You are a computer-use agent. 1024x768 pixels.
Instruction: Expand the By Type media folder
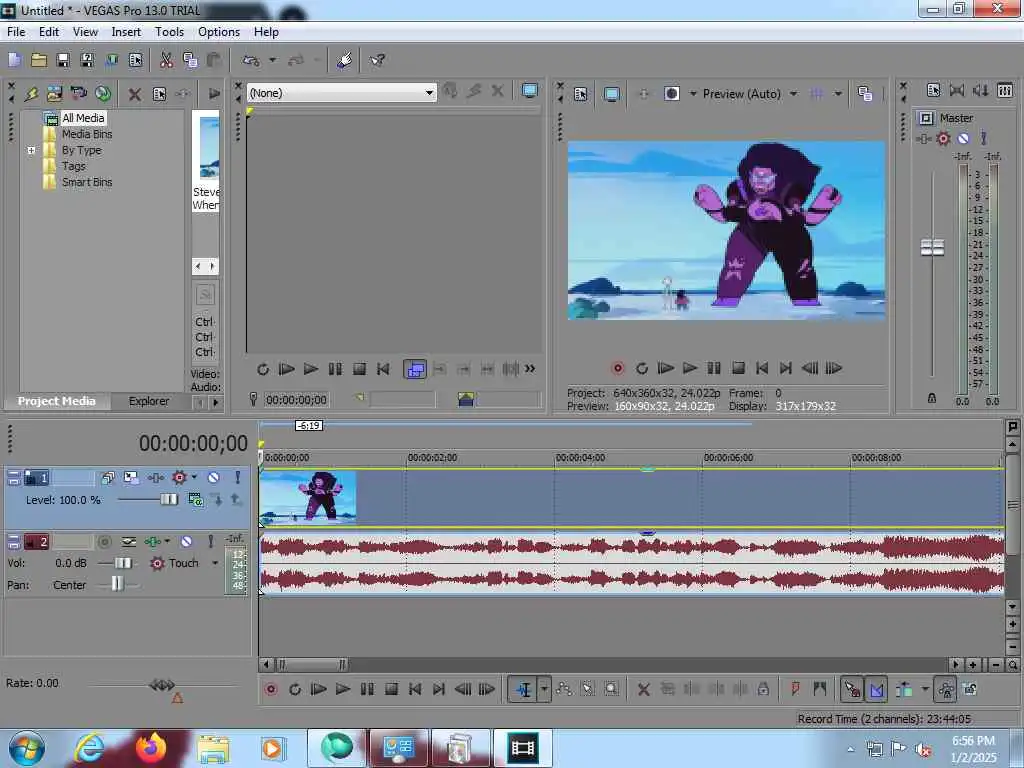(x=31, y=150)
